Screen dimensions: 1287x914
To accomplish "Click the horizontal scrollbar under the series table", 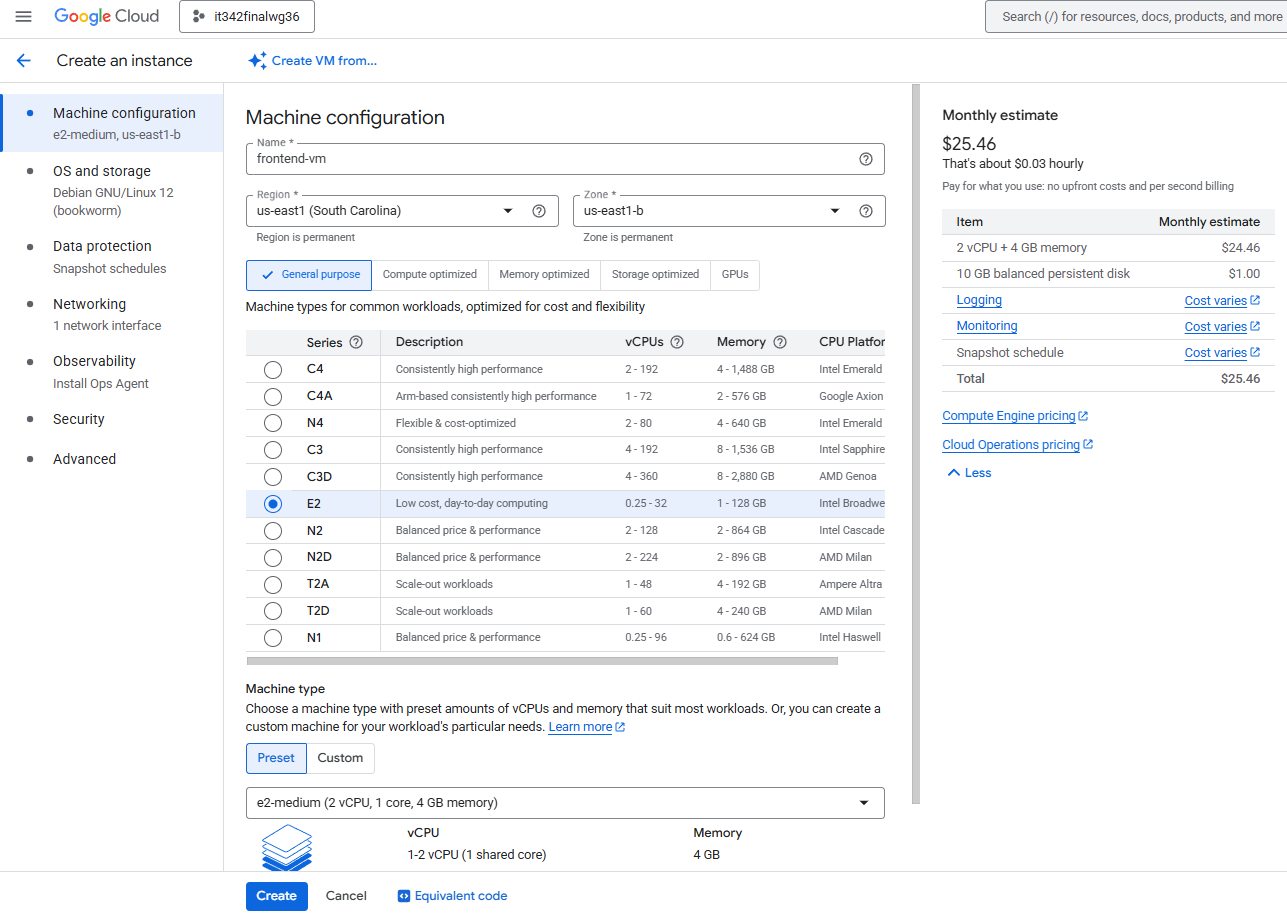I will [541, 661].
